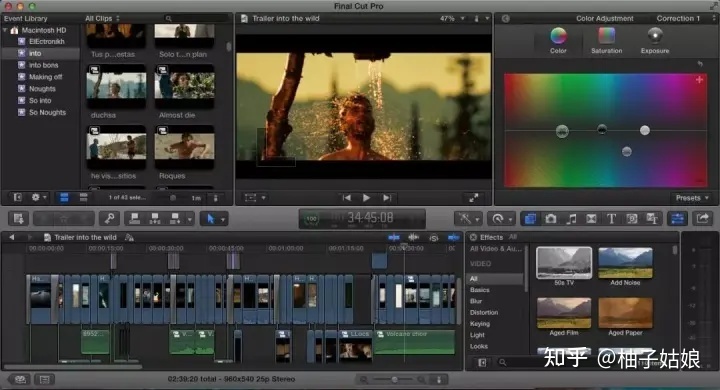The height and width of the screenshot is (390, 720).
Task: Toggle Event Library sidebar button
Action: coord(17,198)
